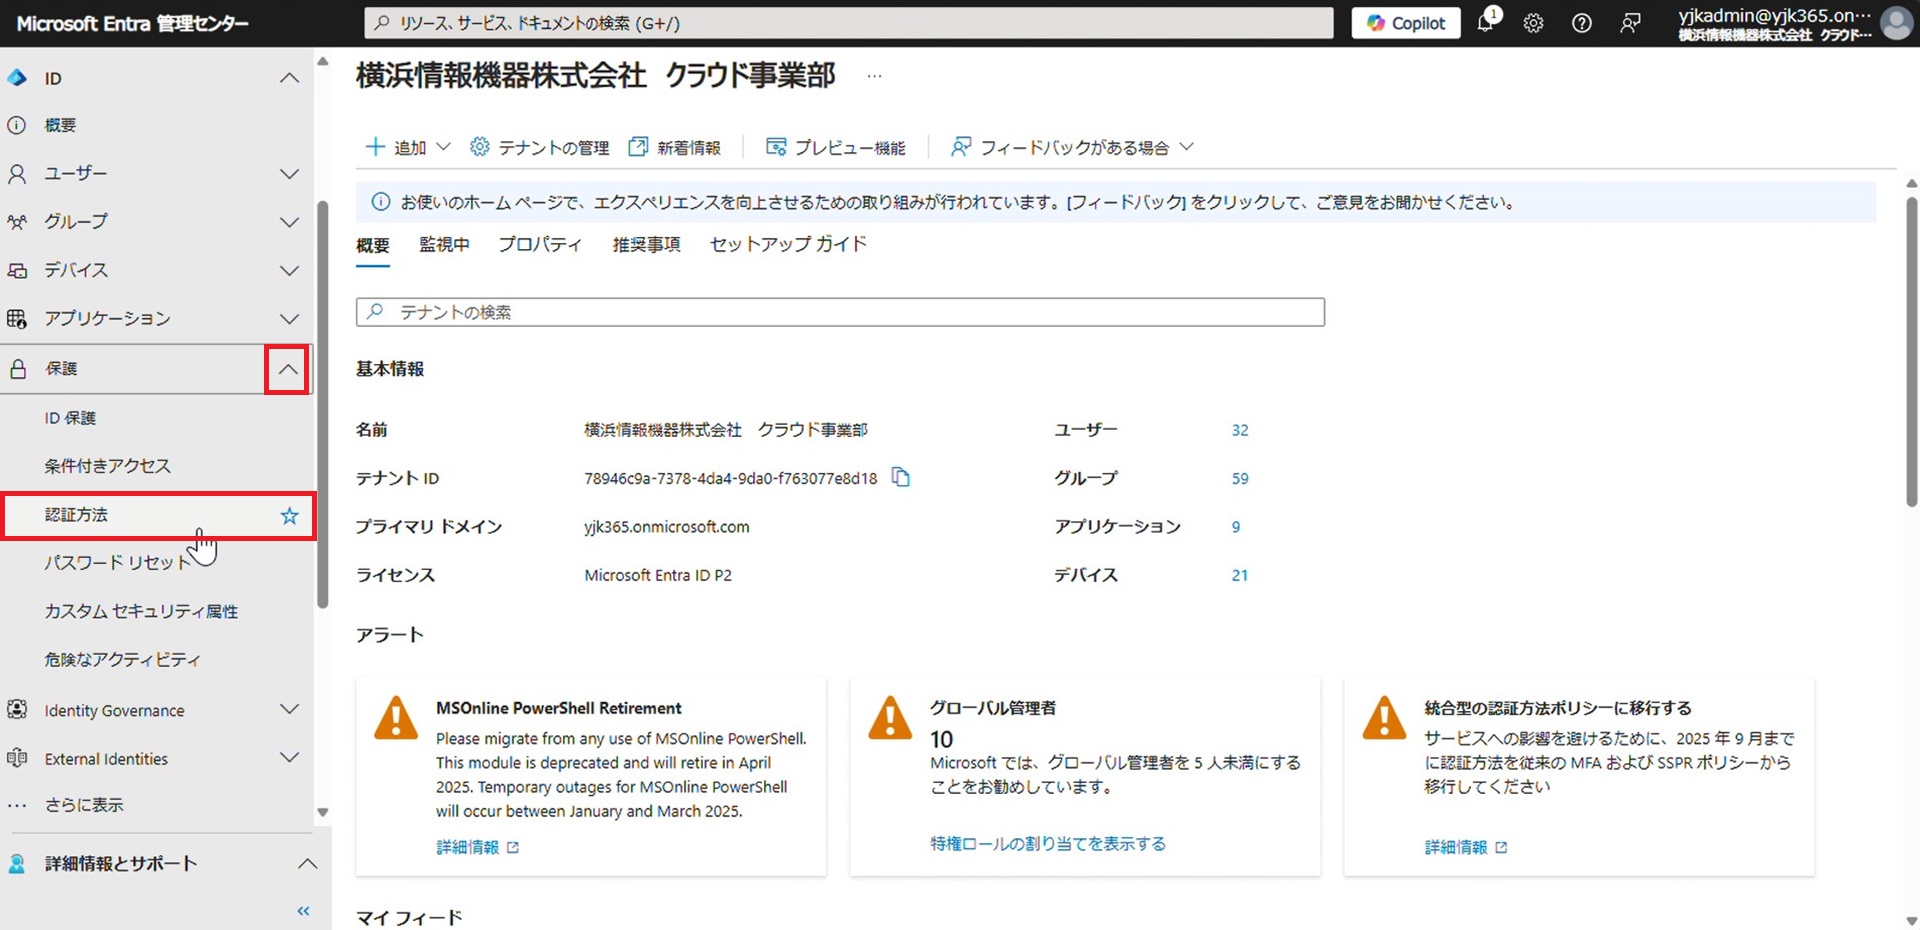Click the テナントの管理 toolbar button
The image size is (1920, 930).
point(540,147)
